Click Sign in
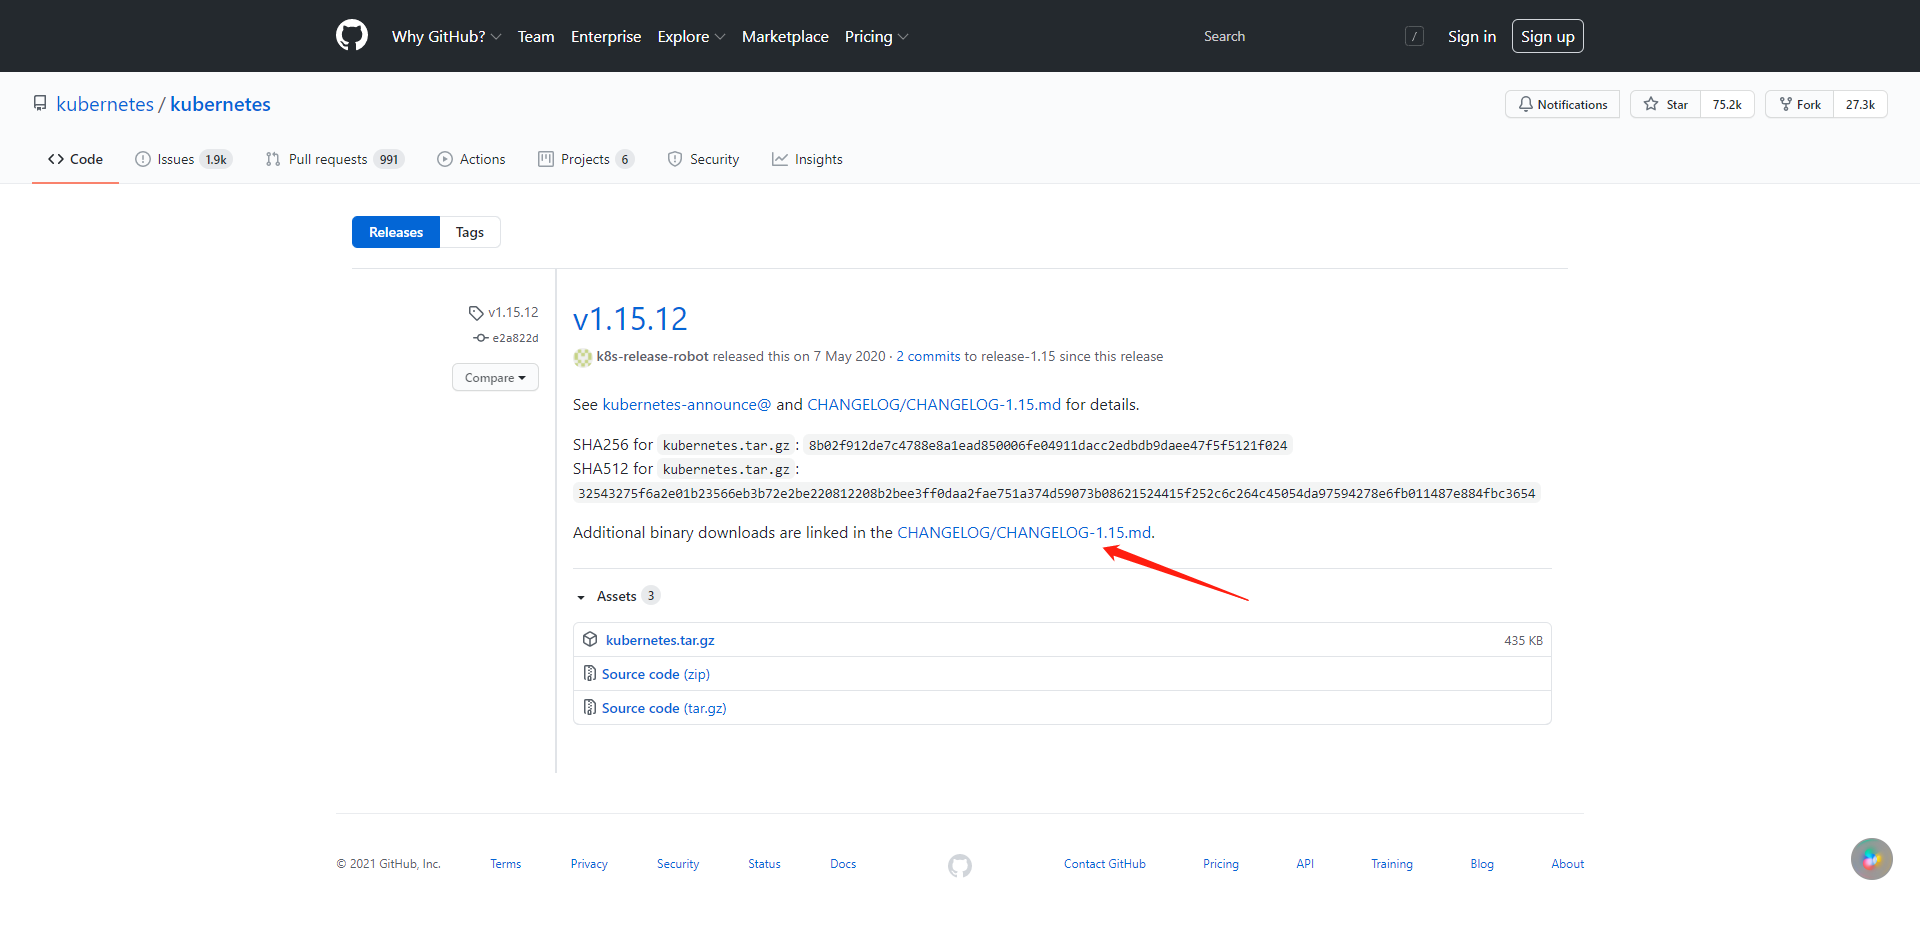This screenshot has height=937, width=1920. (1472, 36)
